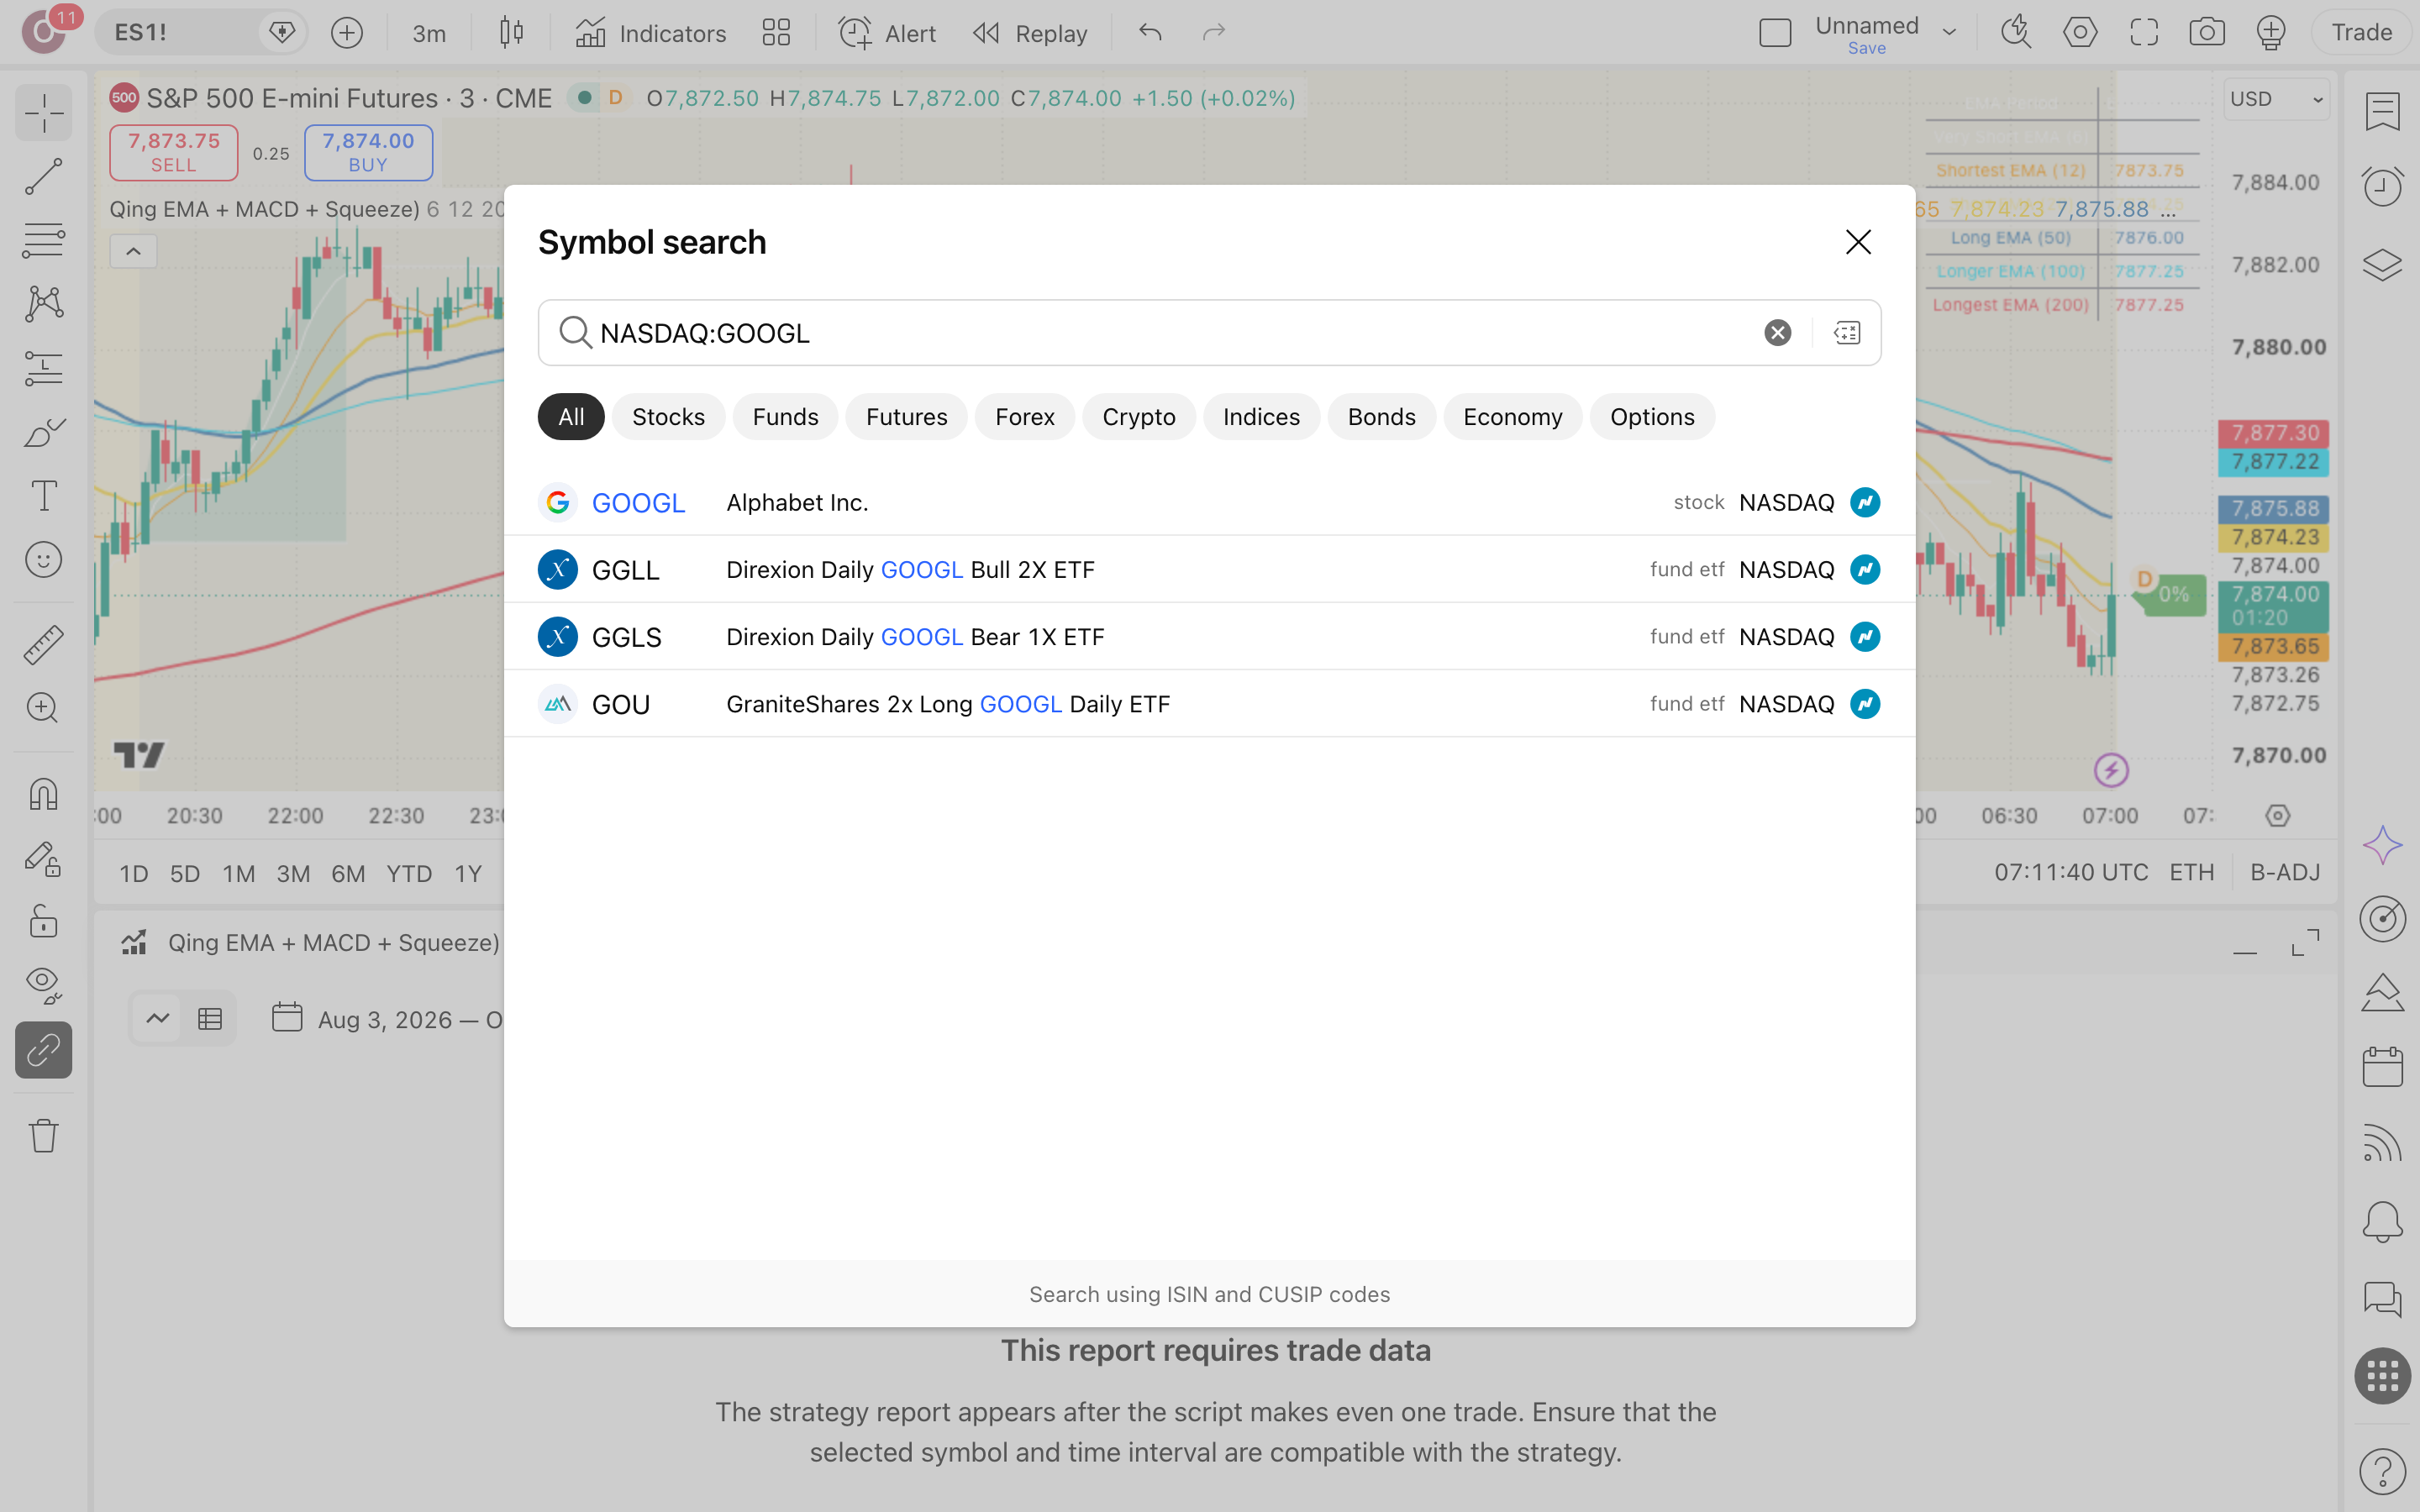Open the trash remove objects tool
This screenshot has width=2420, height=1512.
point(43,1135)
